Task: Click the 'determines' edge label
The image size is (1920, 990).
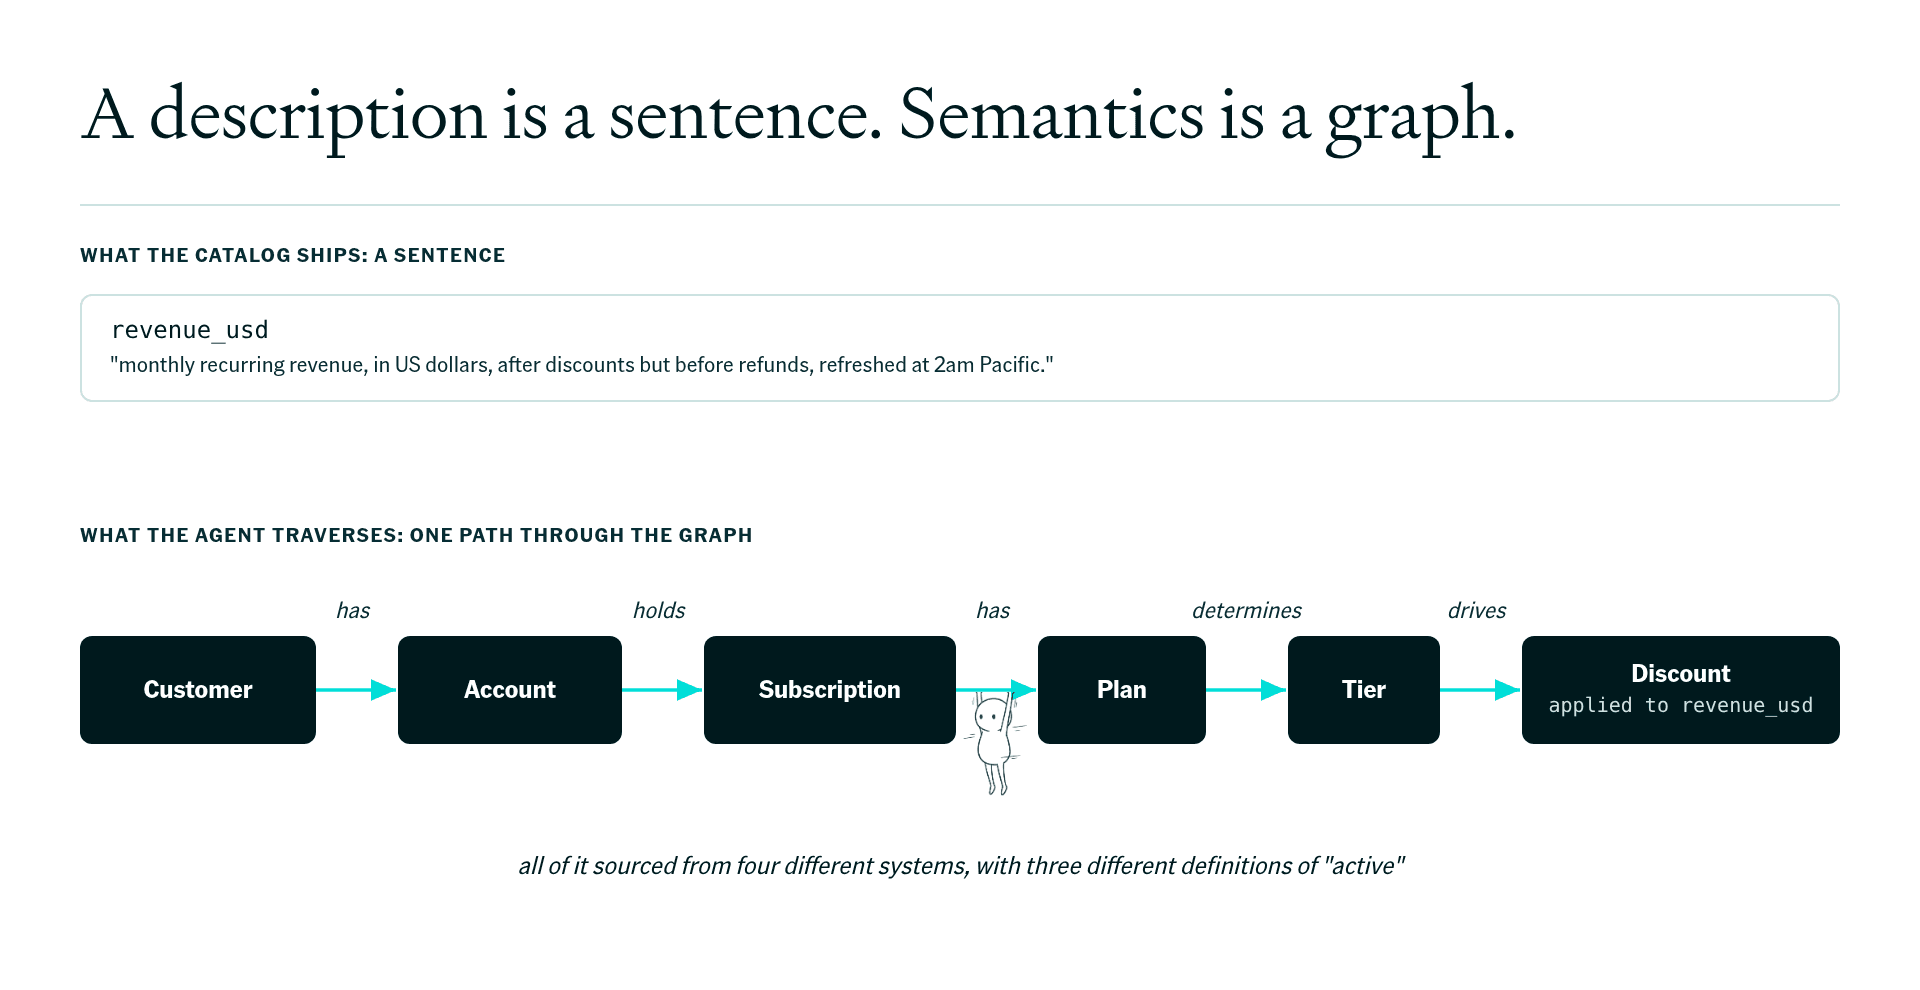Action: [x=1247, y=610]
